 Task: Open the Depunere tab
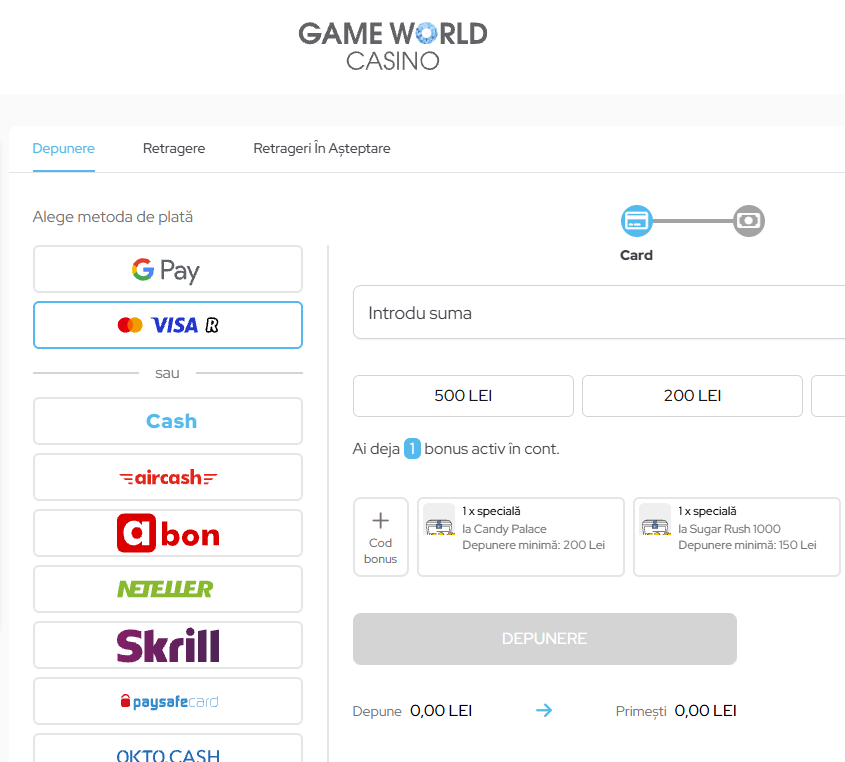(64, 148)
